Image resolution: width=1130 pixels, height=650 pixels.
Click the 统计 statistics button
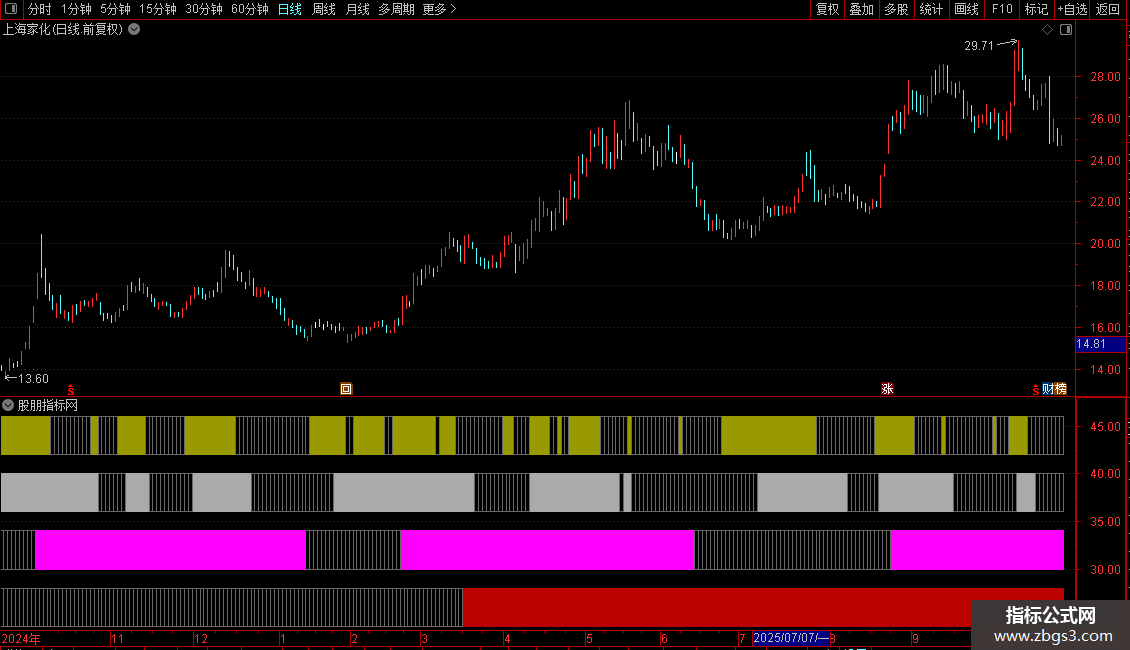click(x=931, y=9)
